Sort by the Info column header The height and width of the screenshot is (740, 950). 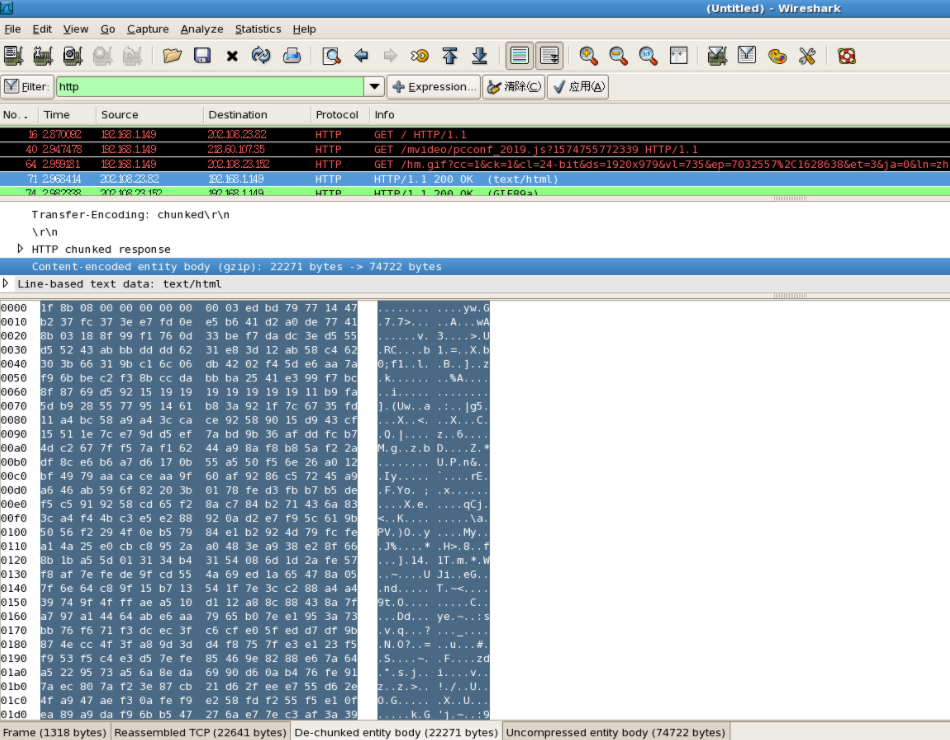[659, 115]
